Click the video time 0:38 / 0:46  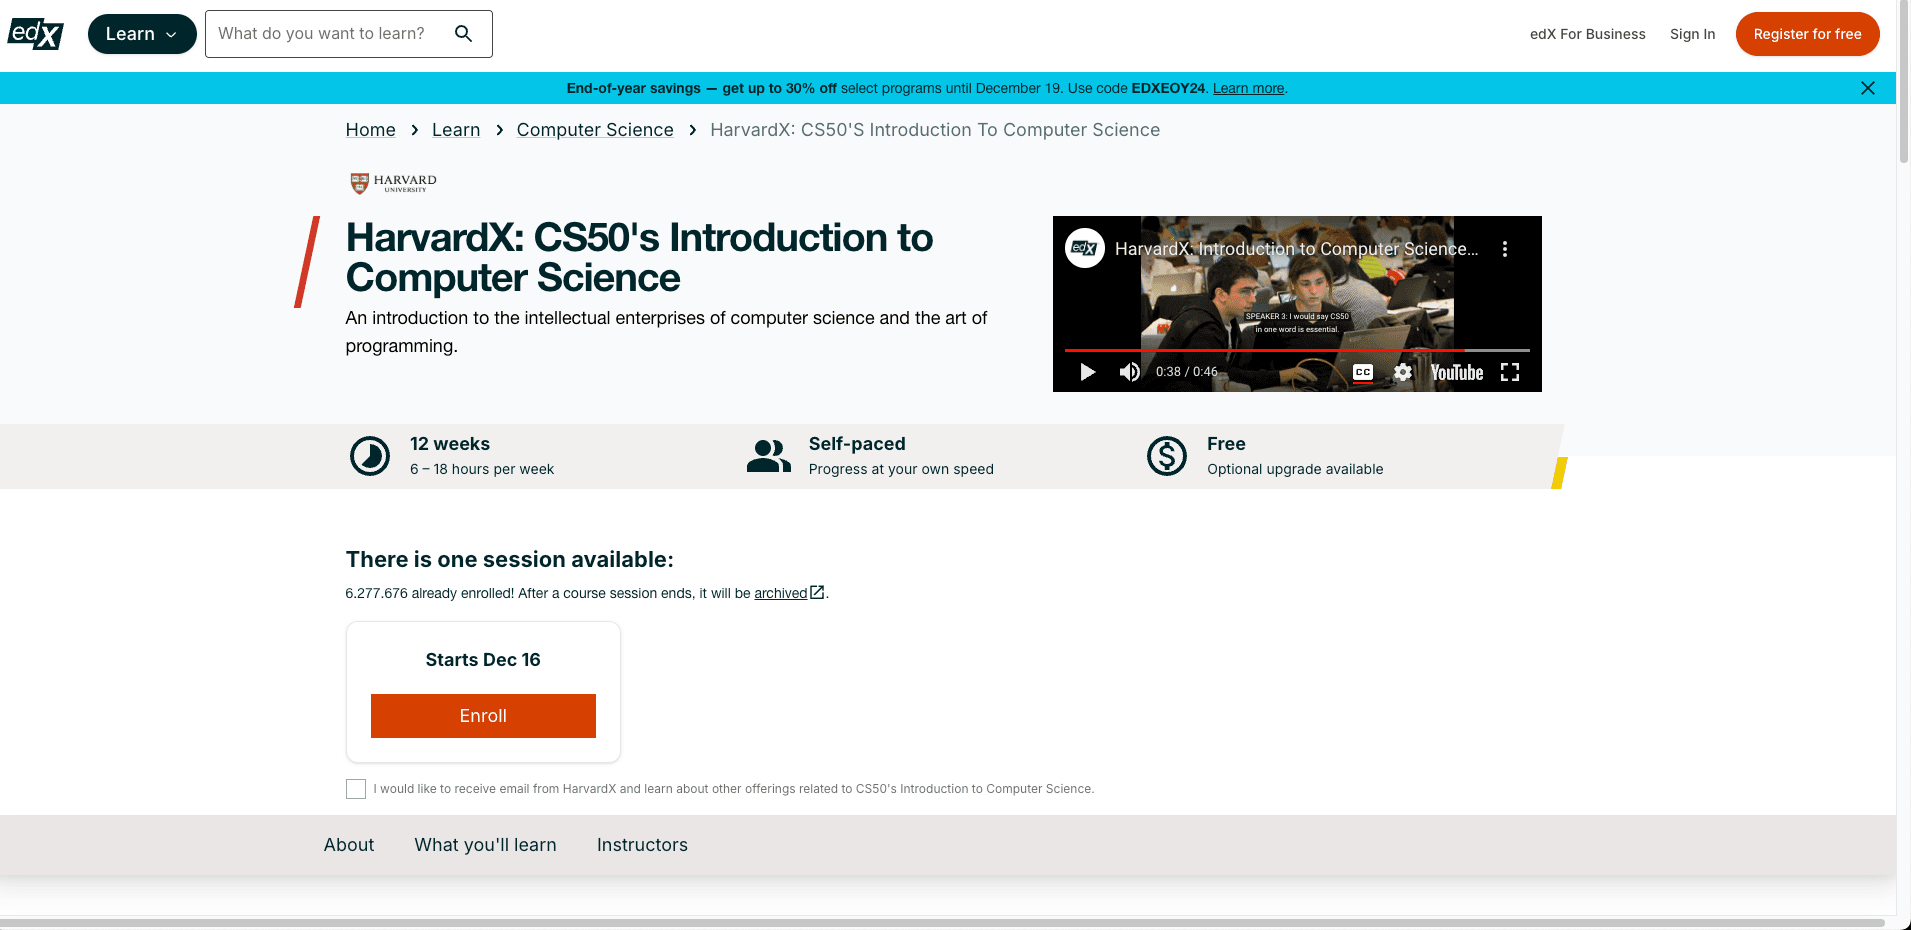coord(1186,372)
